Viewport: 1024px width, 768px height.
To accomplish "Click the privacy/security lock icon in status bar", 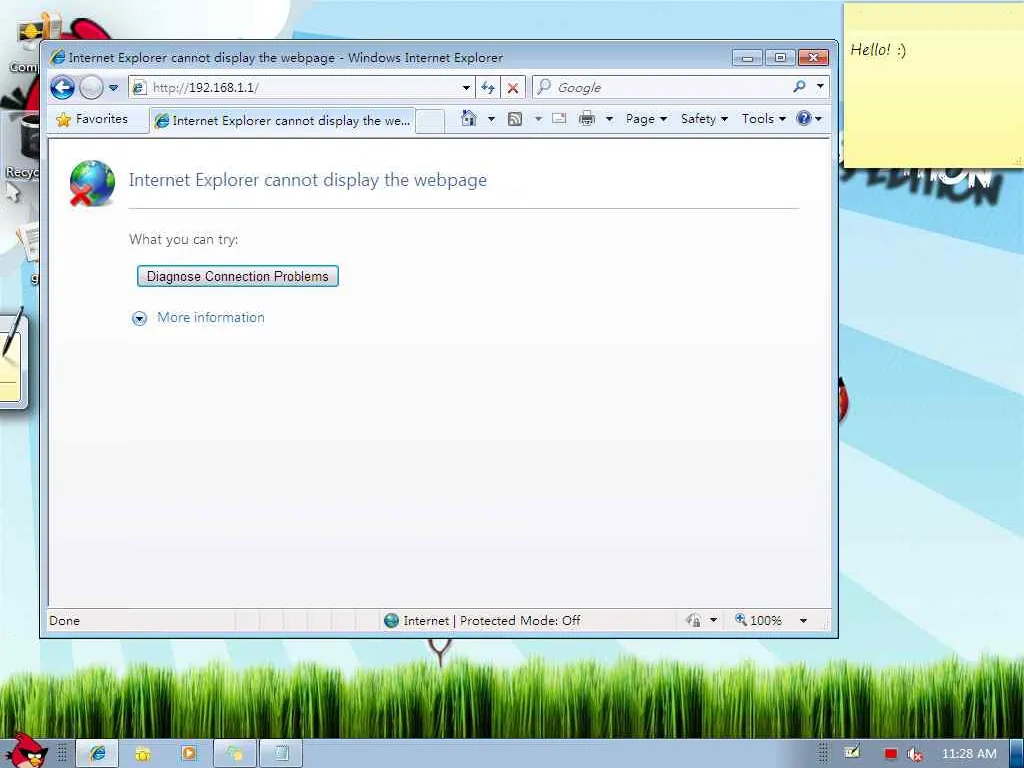I will point(694,620).
